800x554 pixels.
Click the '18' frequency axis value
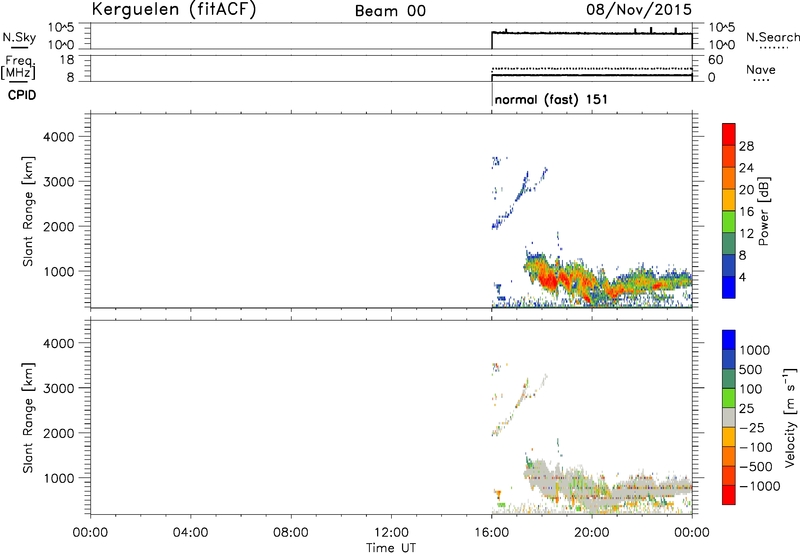(66, 60)
